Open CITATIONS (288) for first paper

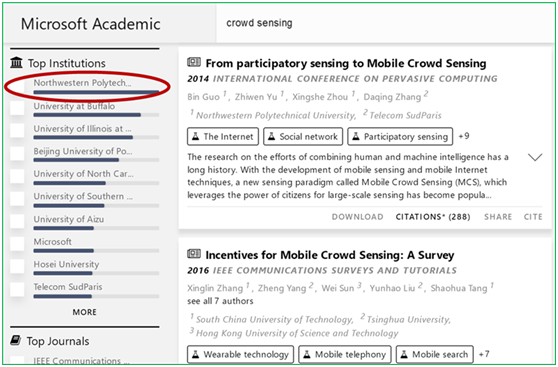click(x=433, y=217)
